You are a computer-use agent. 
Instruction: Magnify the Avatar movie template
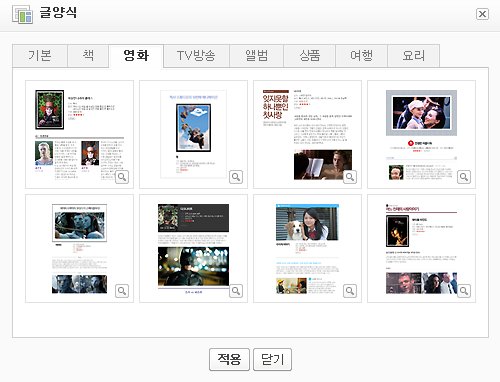coord(122,291)
